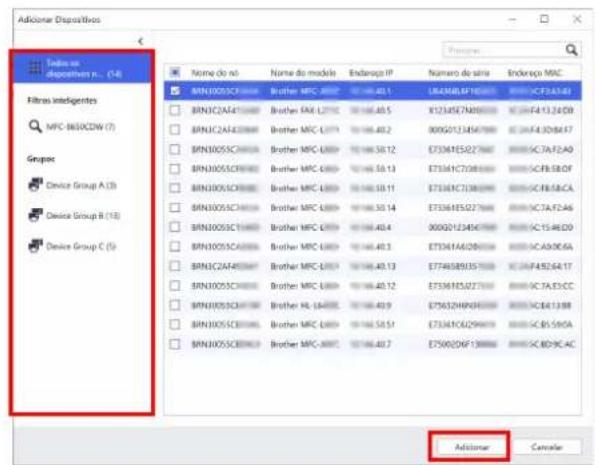Click the node name in the 40.3 row
595x465 pixels.
225,247
